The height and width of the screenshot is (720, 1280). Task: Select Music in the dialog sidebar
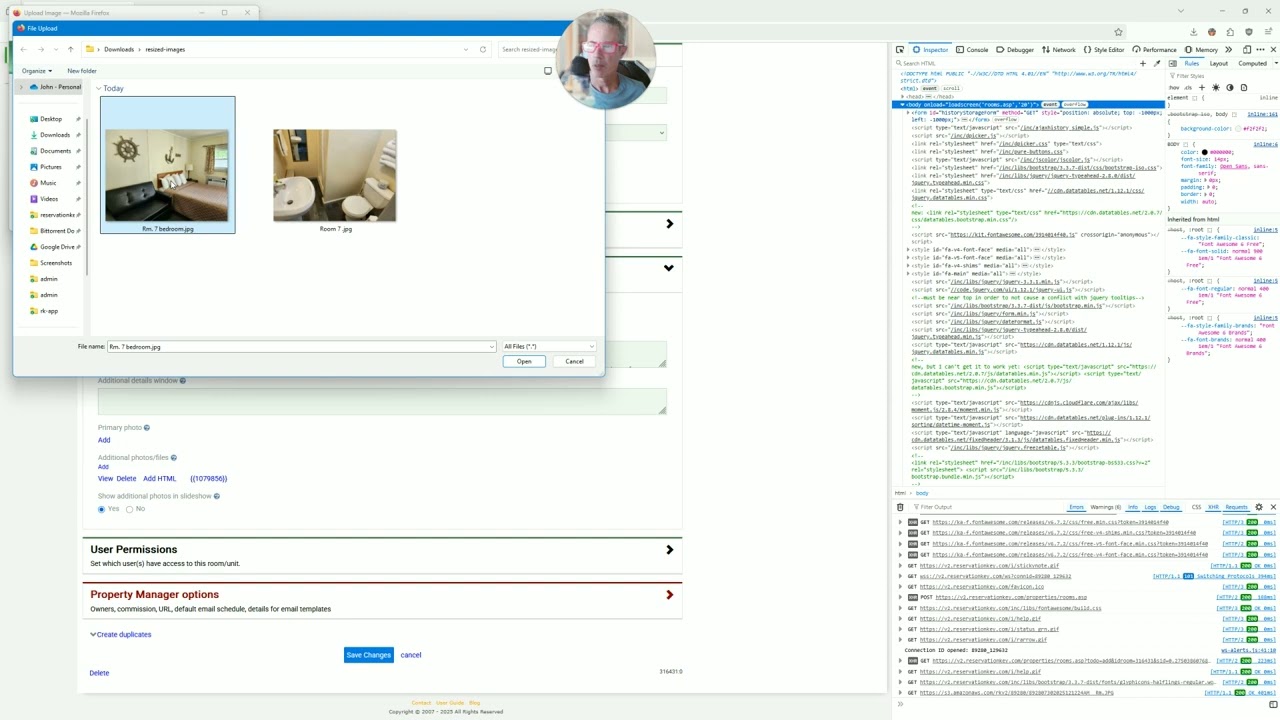48,183
